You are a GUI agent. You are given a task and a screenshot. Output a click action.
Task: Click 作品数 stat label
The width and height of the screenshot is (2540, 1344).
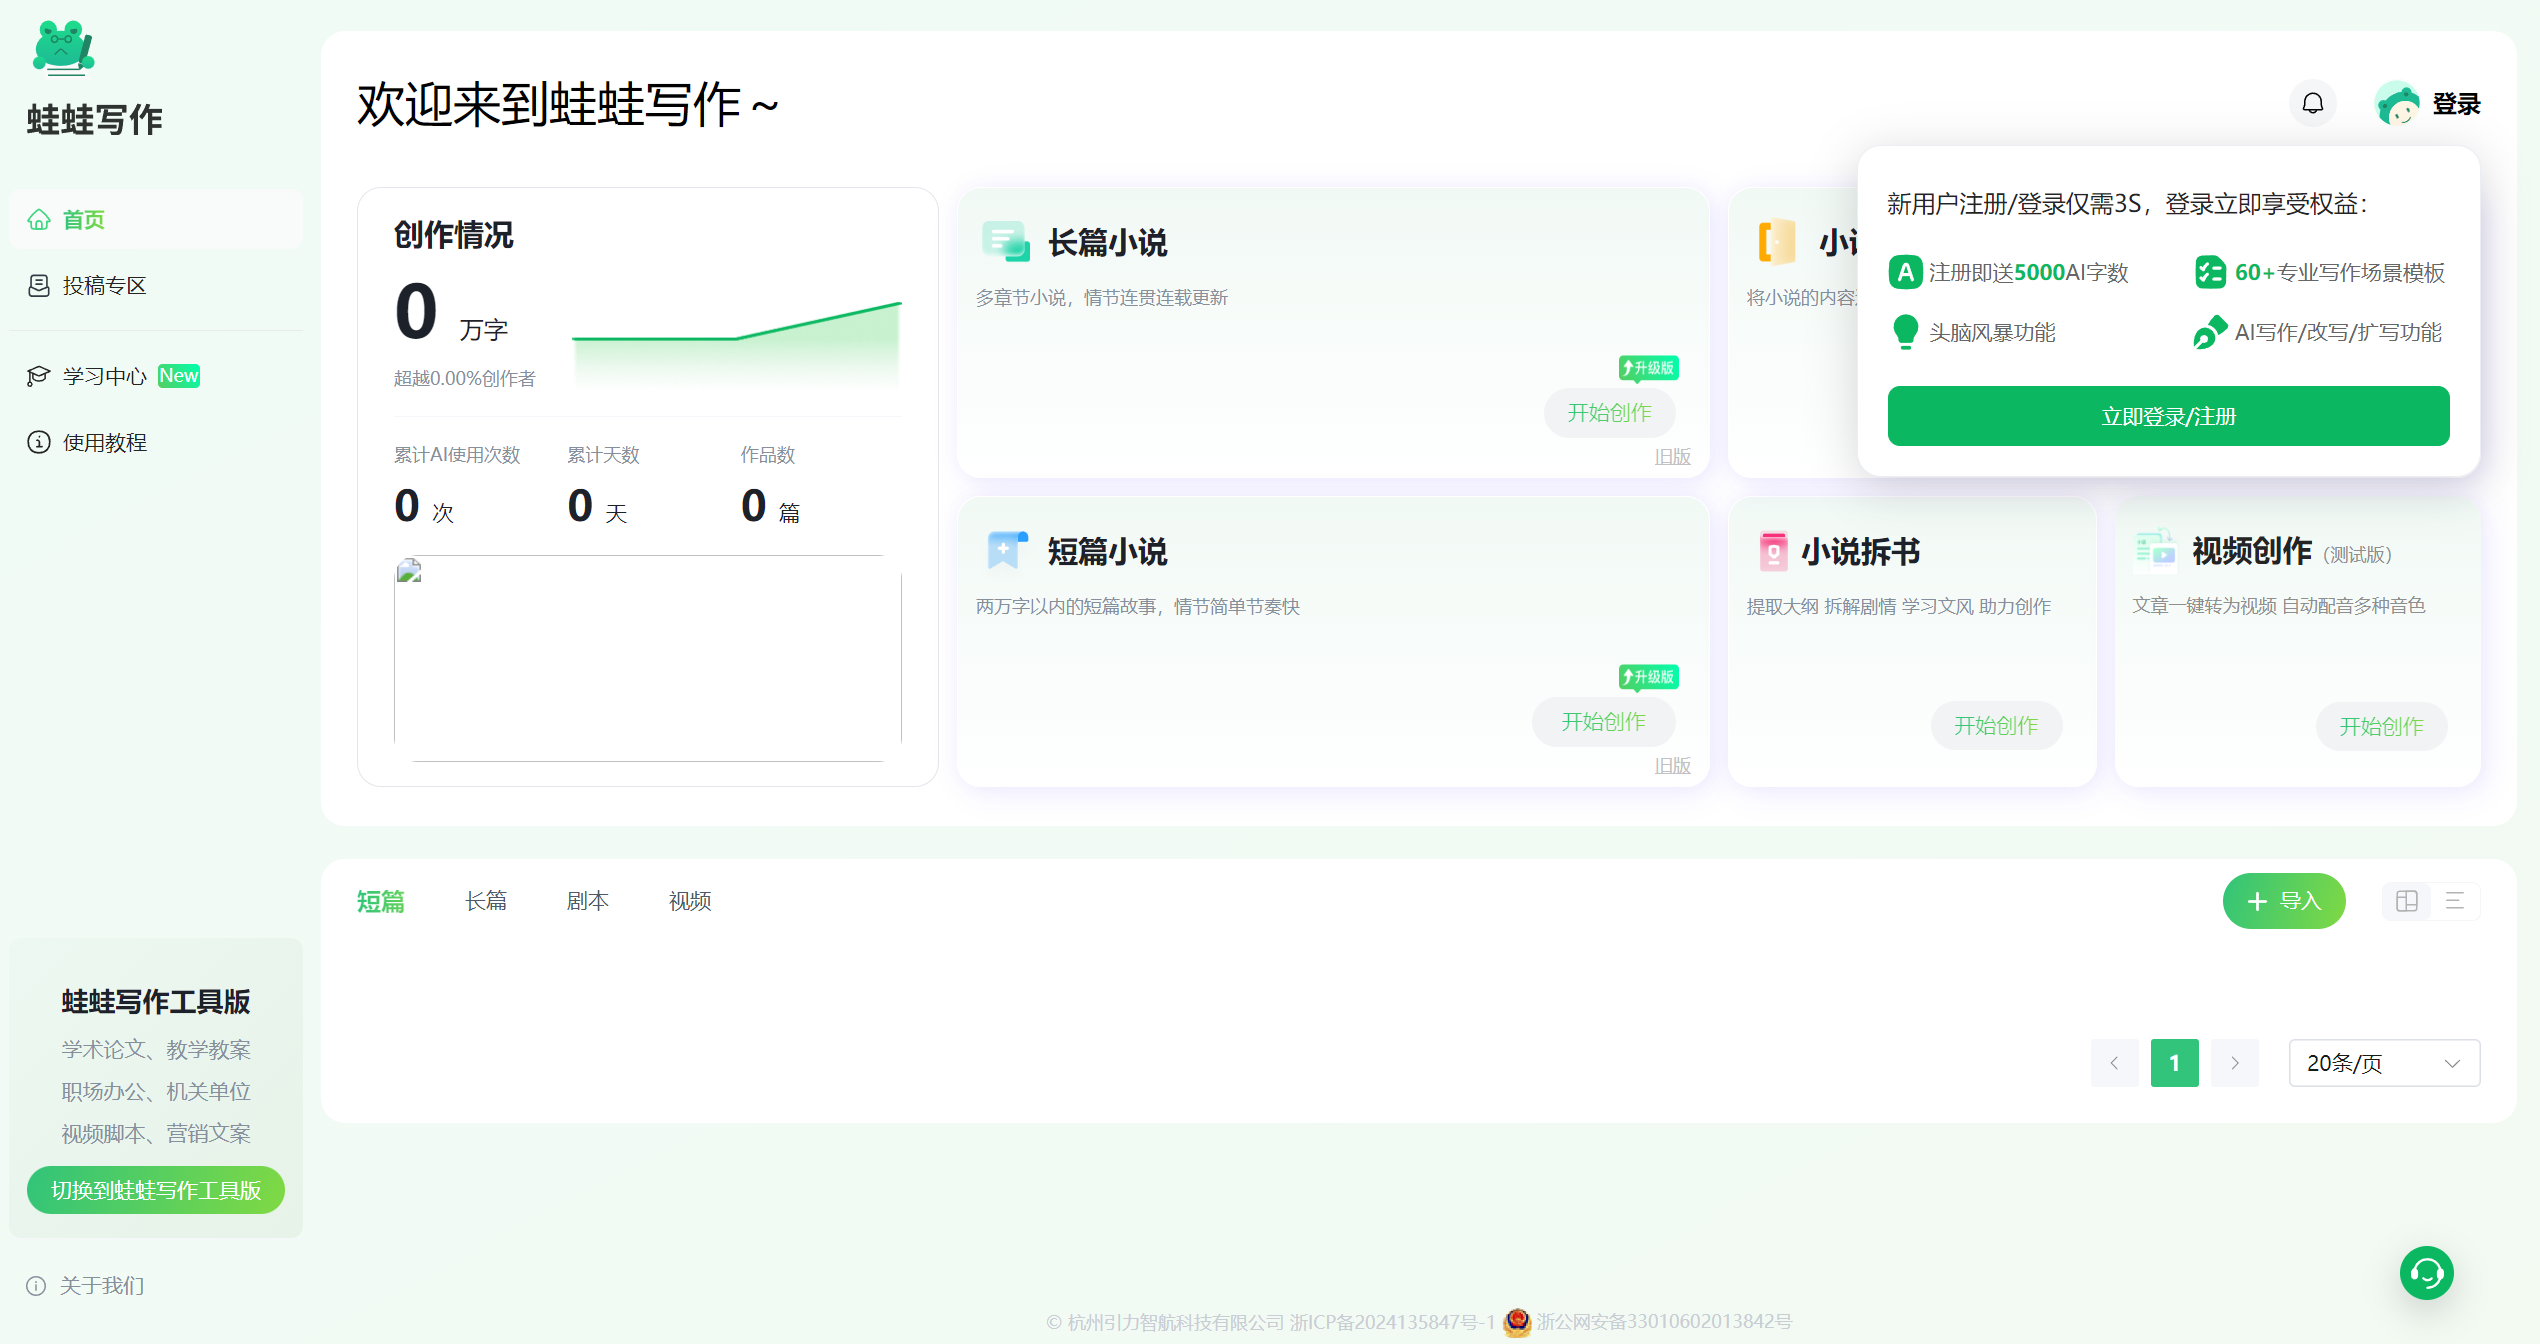(x=768, y=455)
